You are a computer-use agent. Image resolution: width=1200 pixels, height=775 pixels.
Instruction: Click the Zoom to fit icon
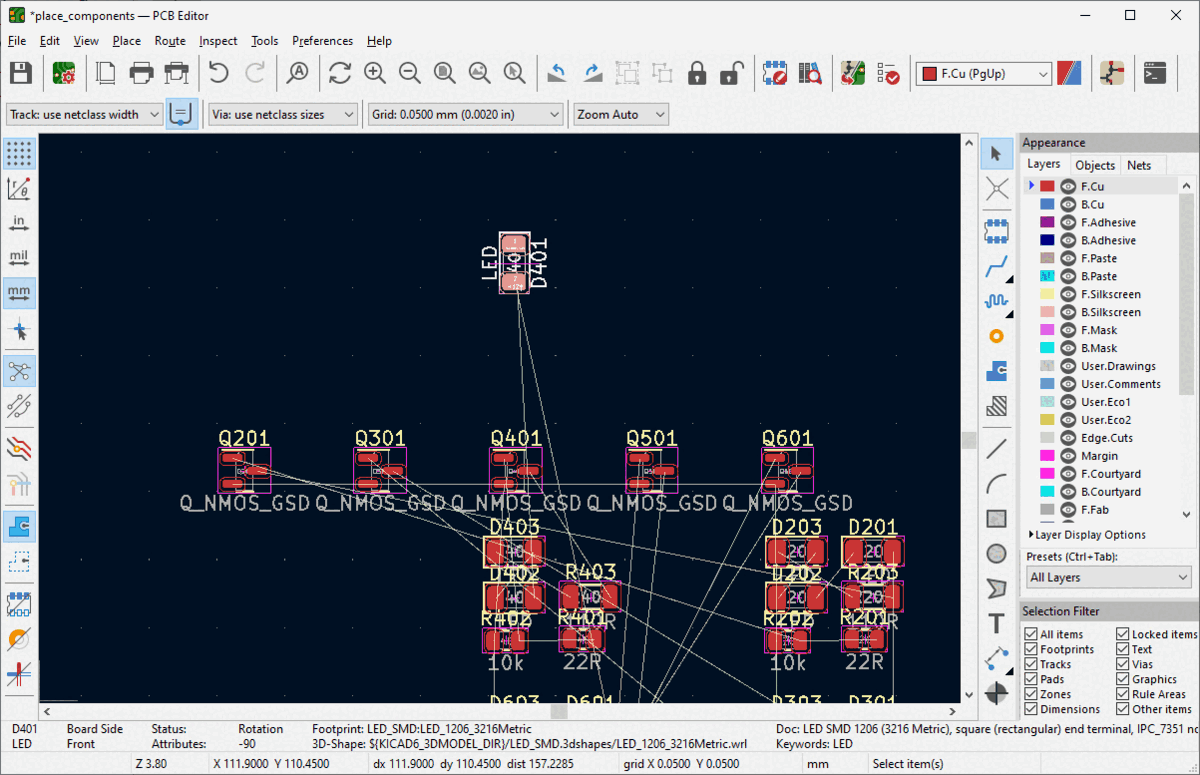[x=445, y=73]
